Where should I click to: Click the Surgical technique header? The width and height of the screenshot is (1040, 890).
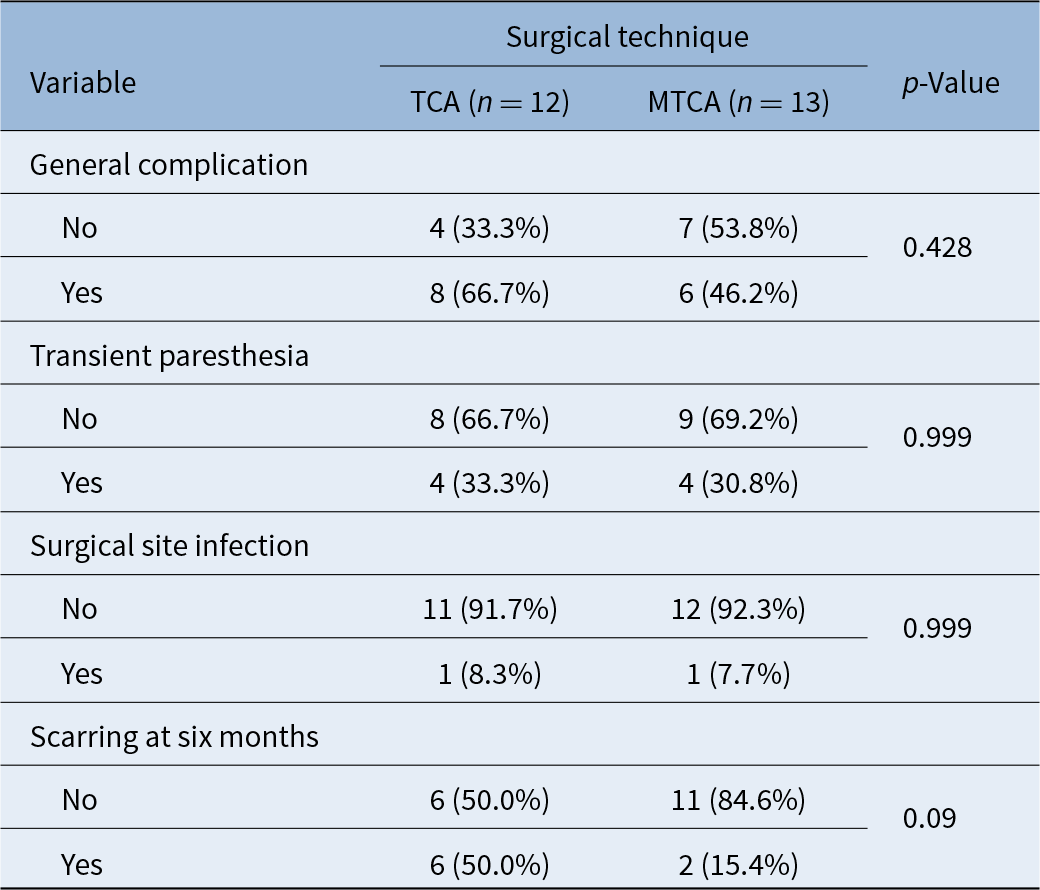click(627, 37)
